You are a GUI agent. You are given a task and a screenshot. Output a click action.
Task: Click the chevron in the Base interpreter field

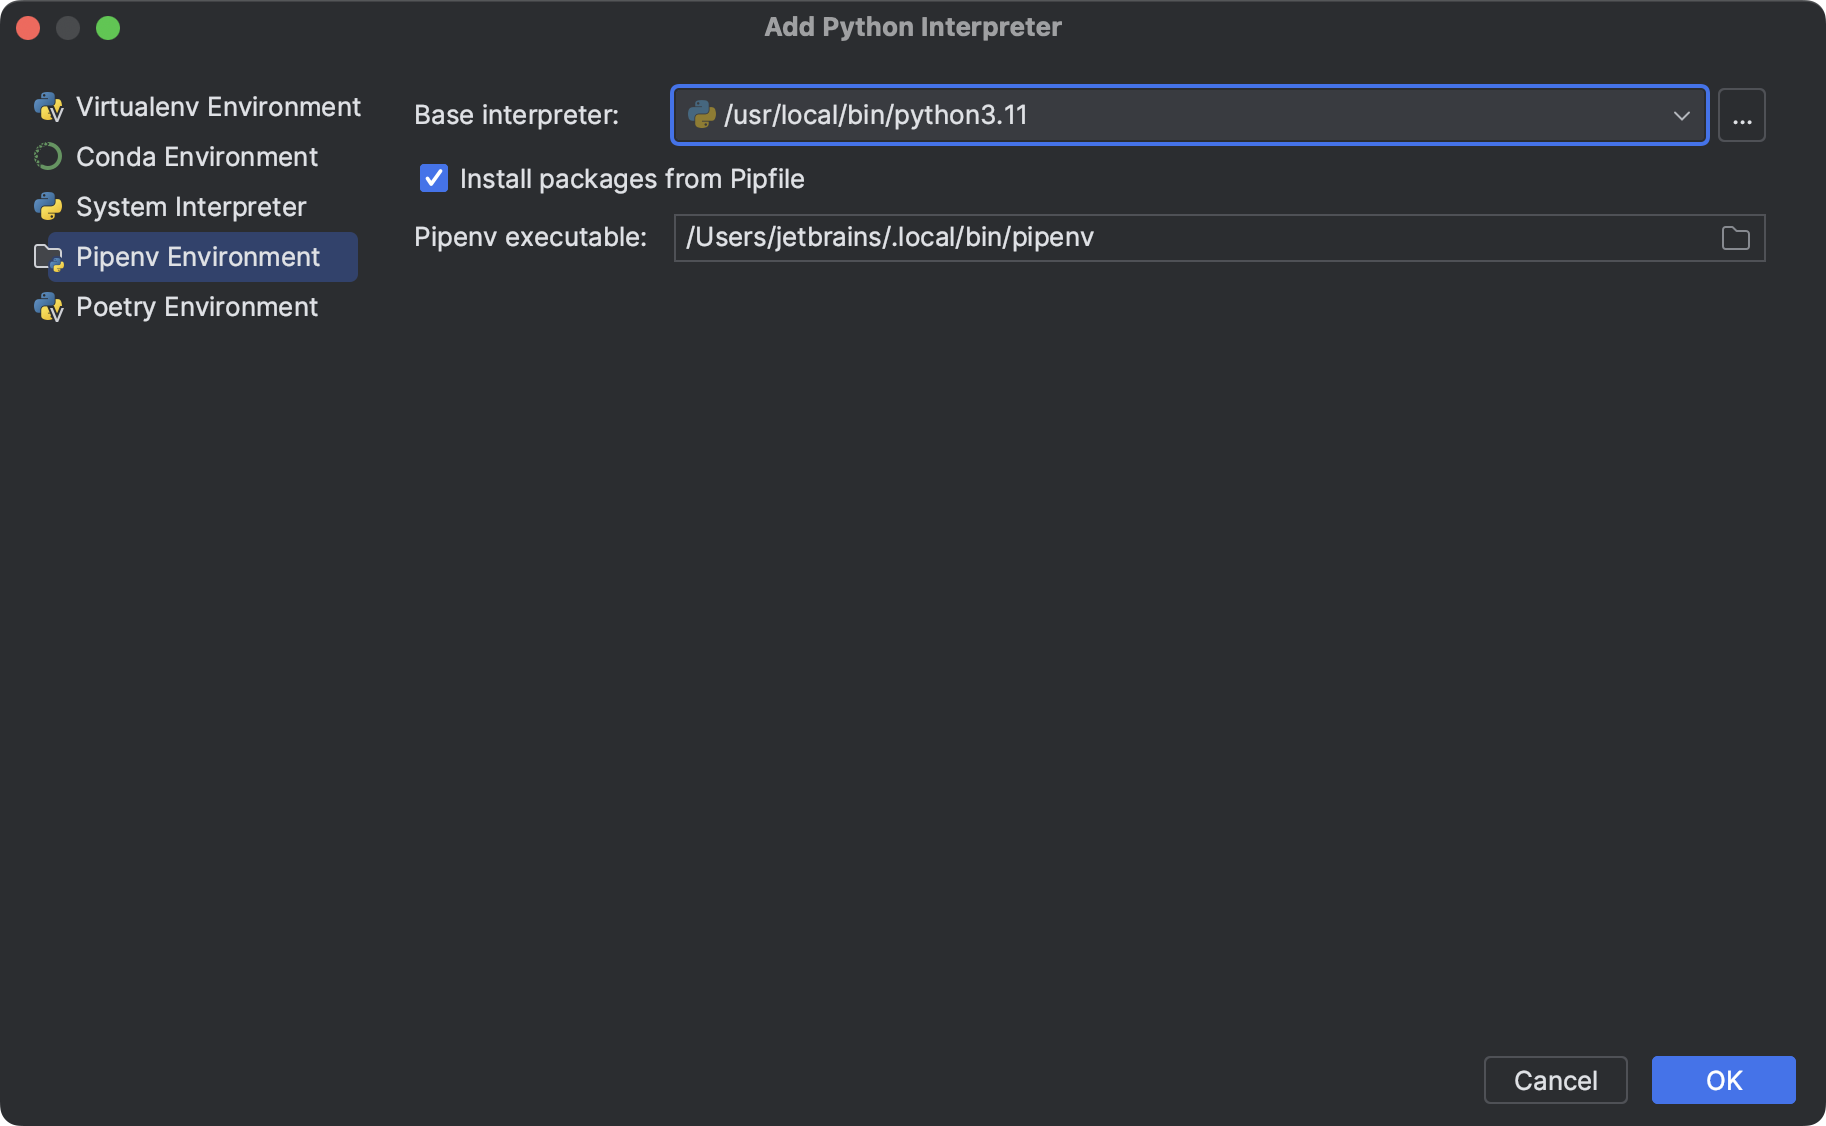coord(1683,115)
